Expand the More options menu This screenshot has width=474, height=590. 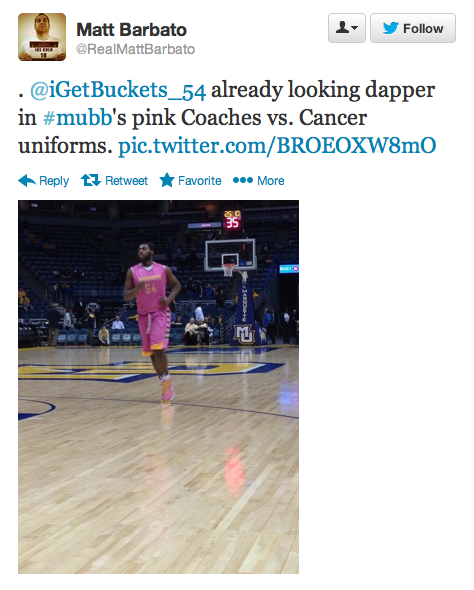(x=270, y=181)
